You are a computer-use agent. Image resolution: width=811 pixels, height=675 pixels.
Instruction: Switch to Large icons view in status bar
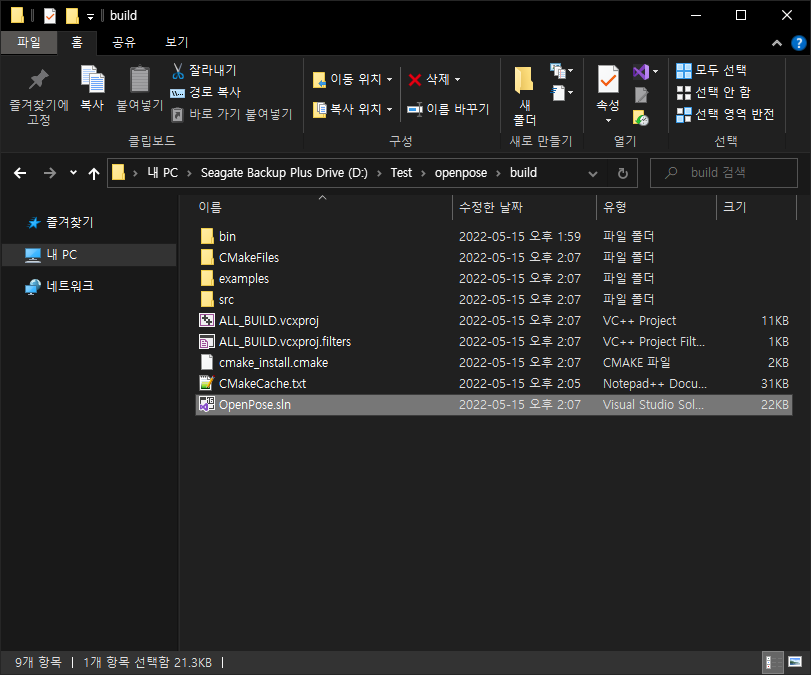click(x=795, y=662)
